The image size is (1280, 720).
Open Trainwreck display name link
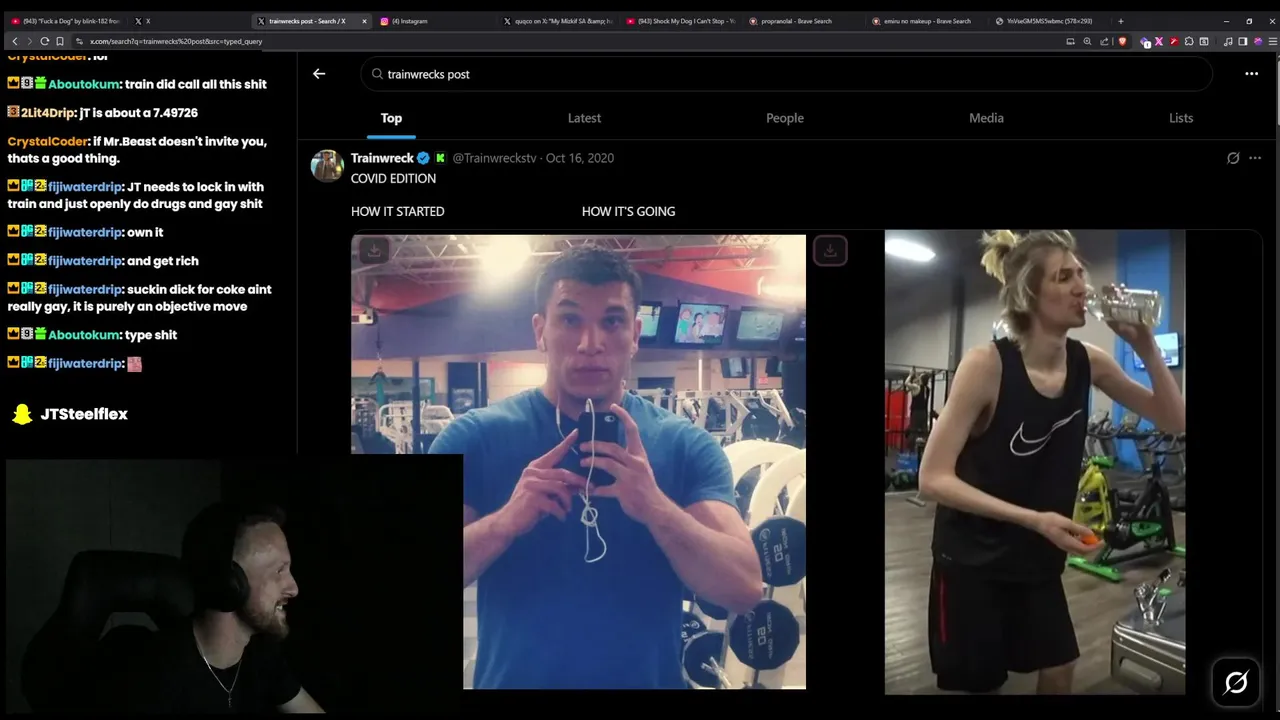click(x=382, y=158)
